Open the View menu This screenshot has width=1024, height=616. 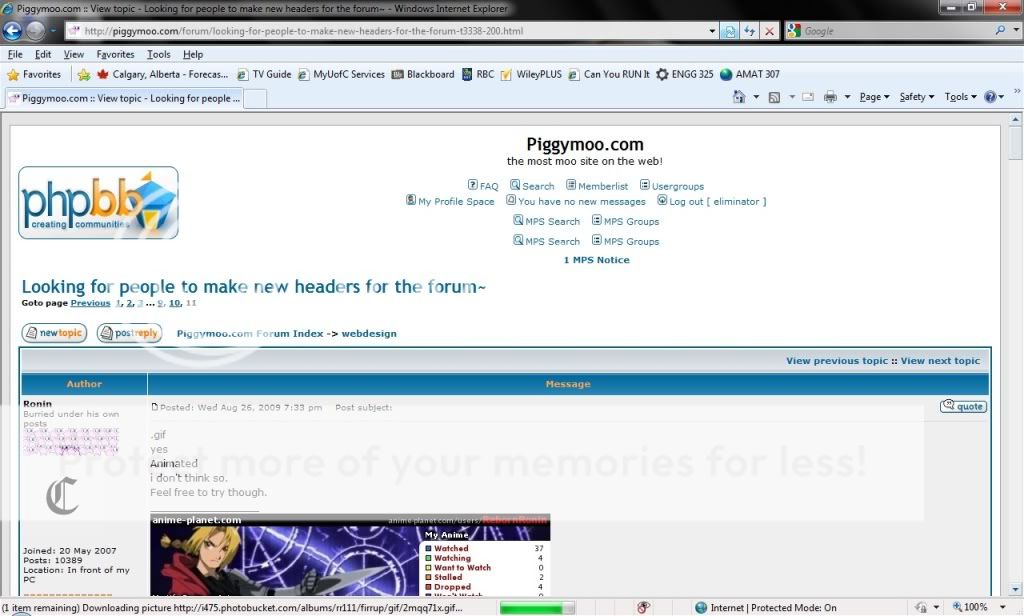point(73,54)
